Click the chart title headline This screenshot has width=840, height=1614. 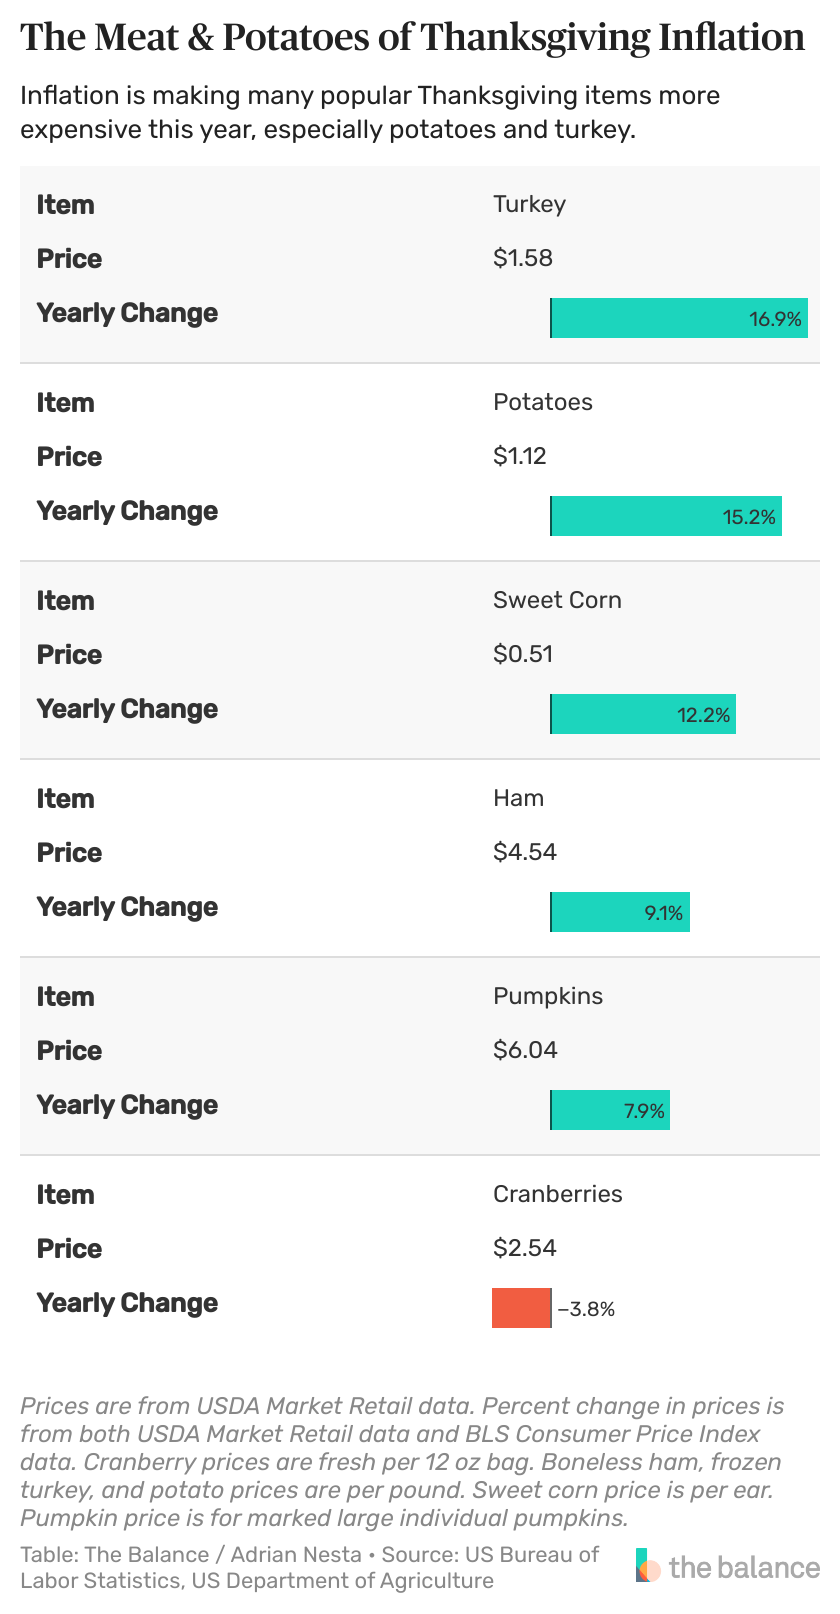pyautogui.click(x=412, y=38)
